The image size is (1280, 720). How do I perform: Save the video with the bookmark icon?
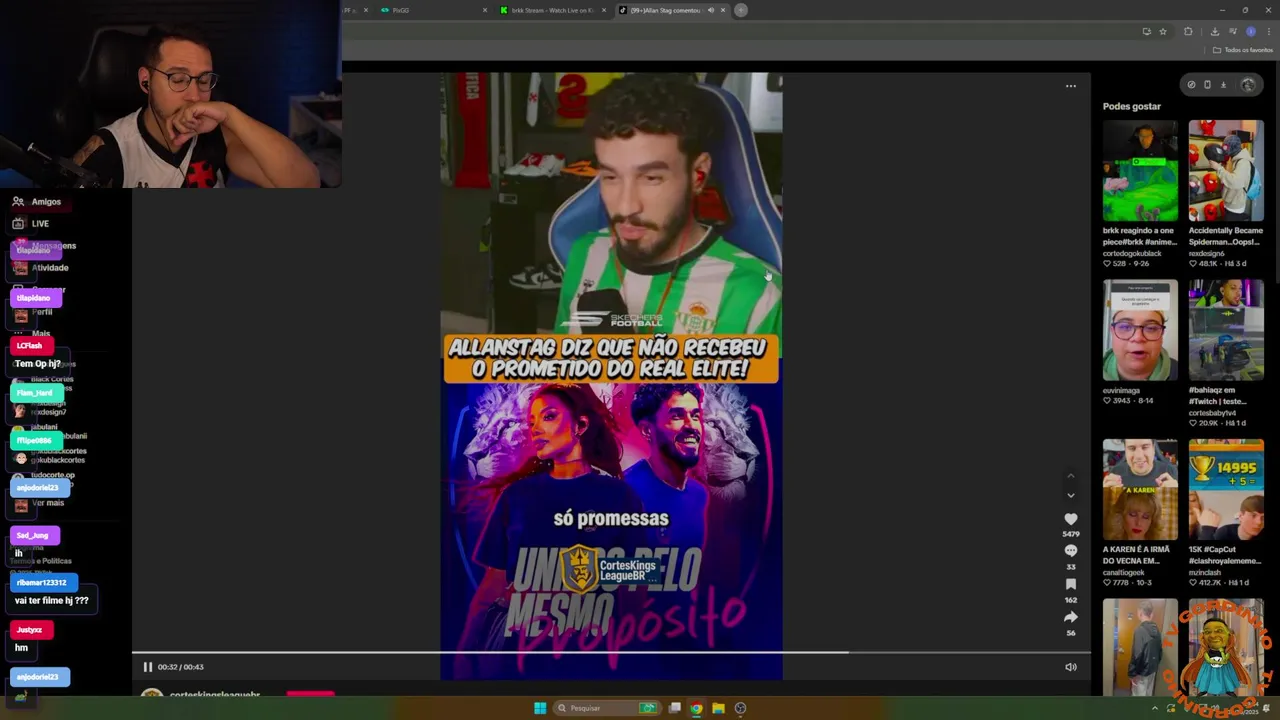1070,584
